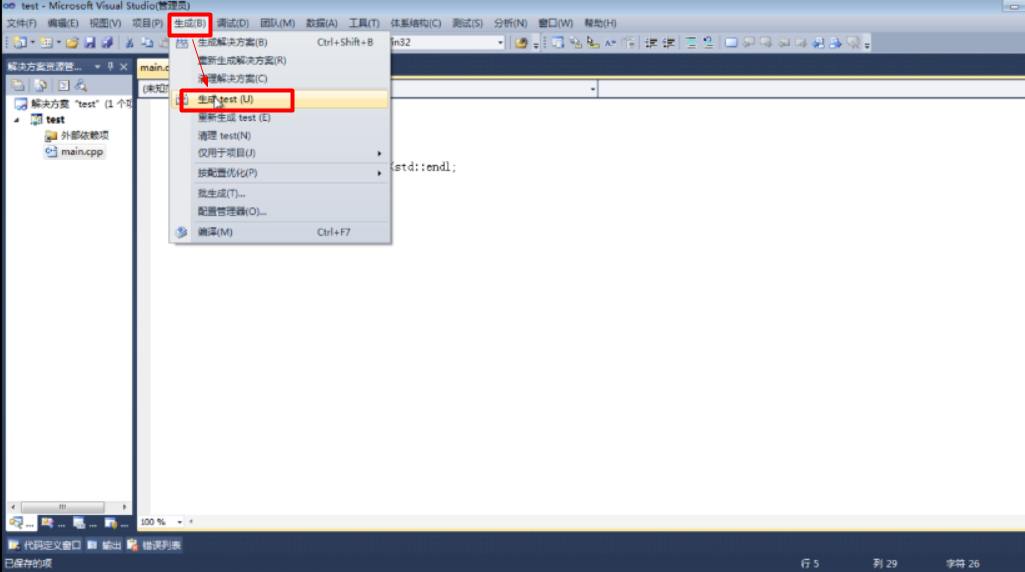Open the 文件(F) menu

coord(22,23)
